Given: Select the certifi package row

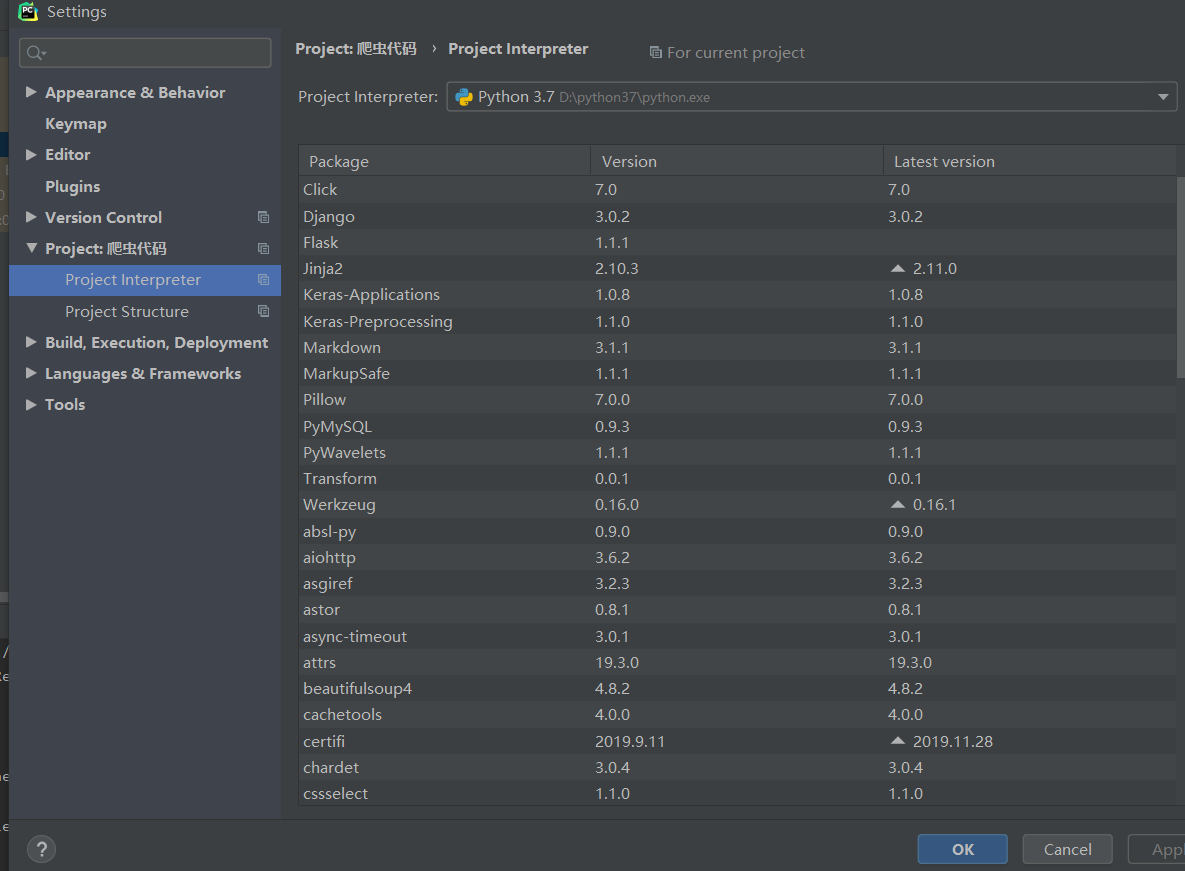Looking at the screenshot, I should coord(738,741).
